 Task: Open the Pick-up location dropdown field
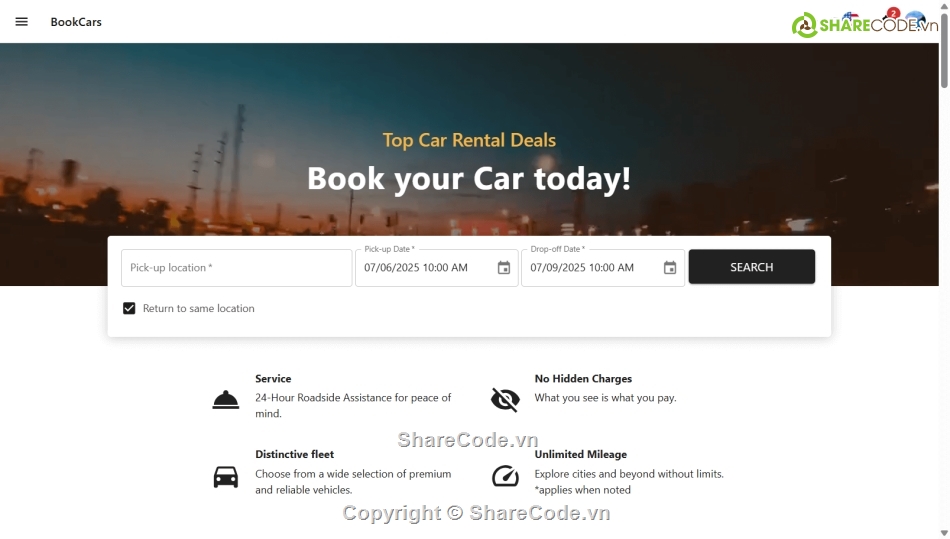click(236, 268)
